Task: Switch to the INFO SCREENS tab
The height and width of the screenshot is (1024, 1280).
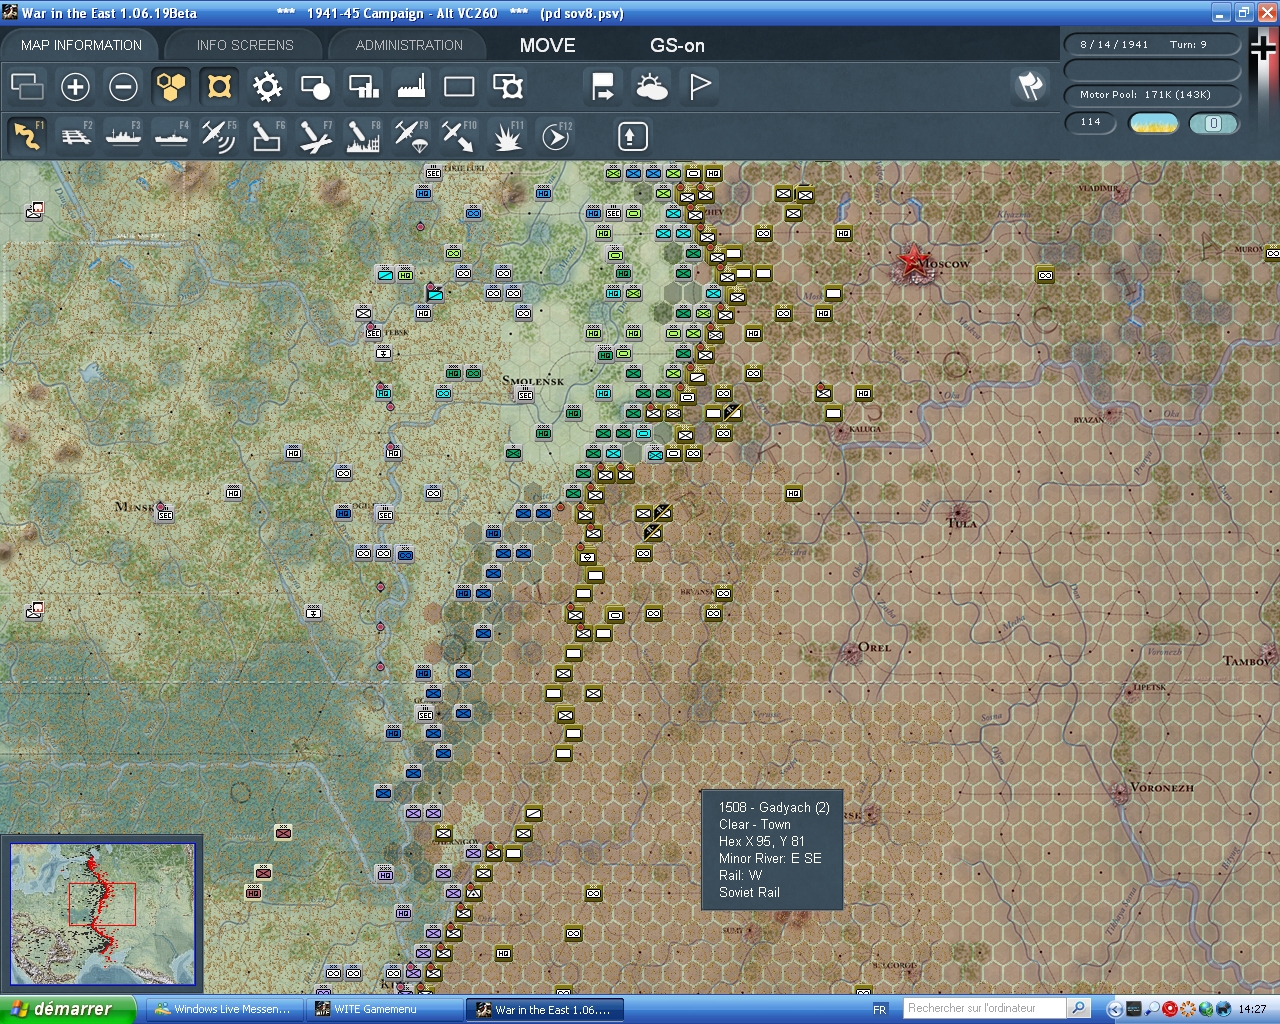Action: click(x=244, y=44)
